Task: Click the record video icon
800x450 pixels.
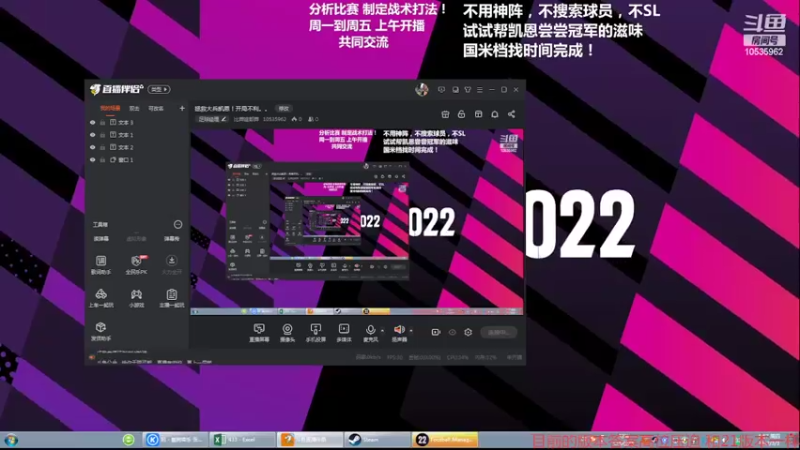Action: 436,332
